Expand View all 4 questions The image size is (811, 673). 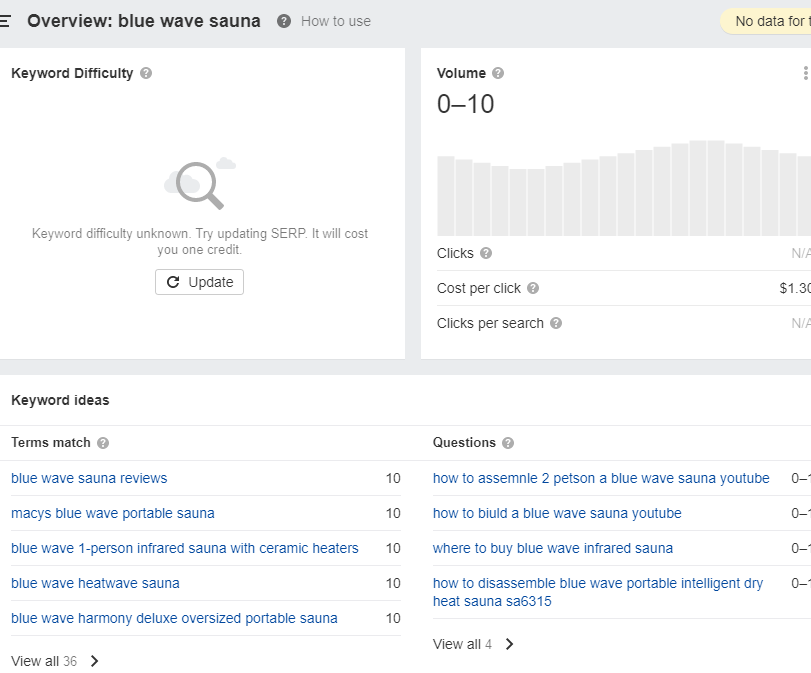474,644
